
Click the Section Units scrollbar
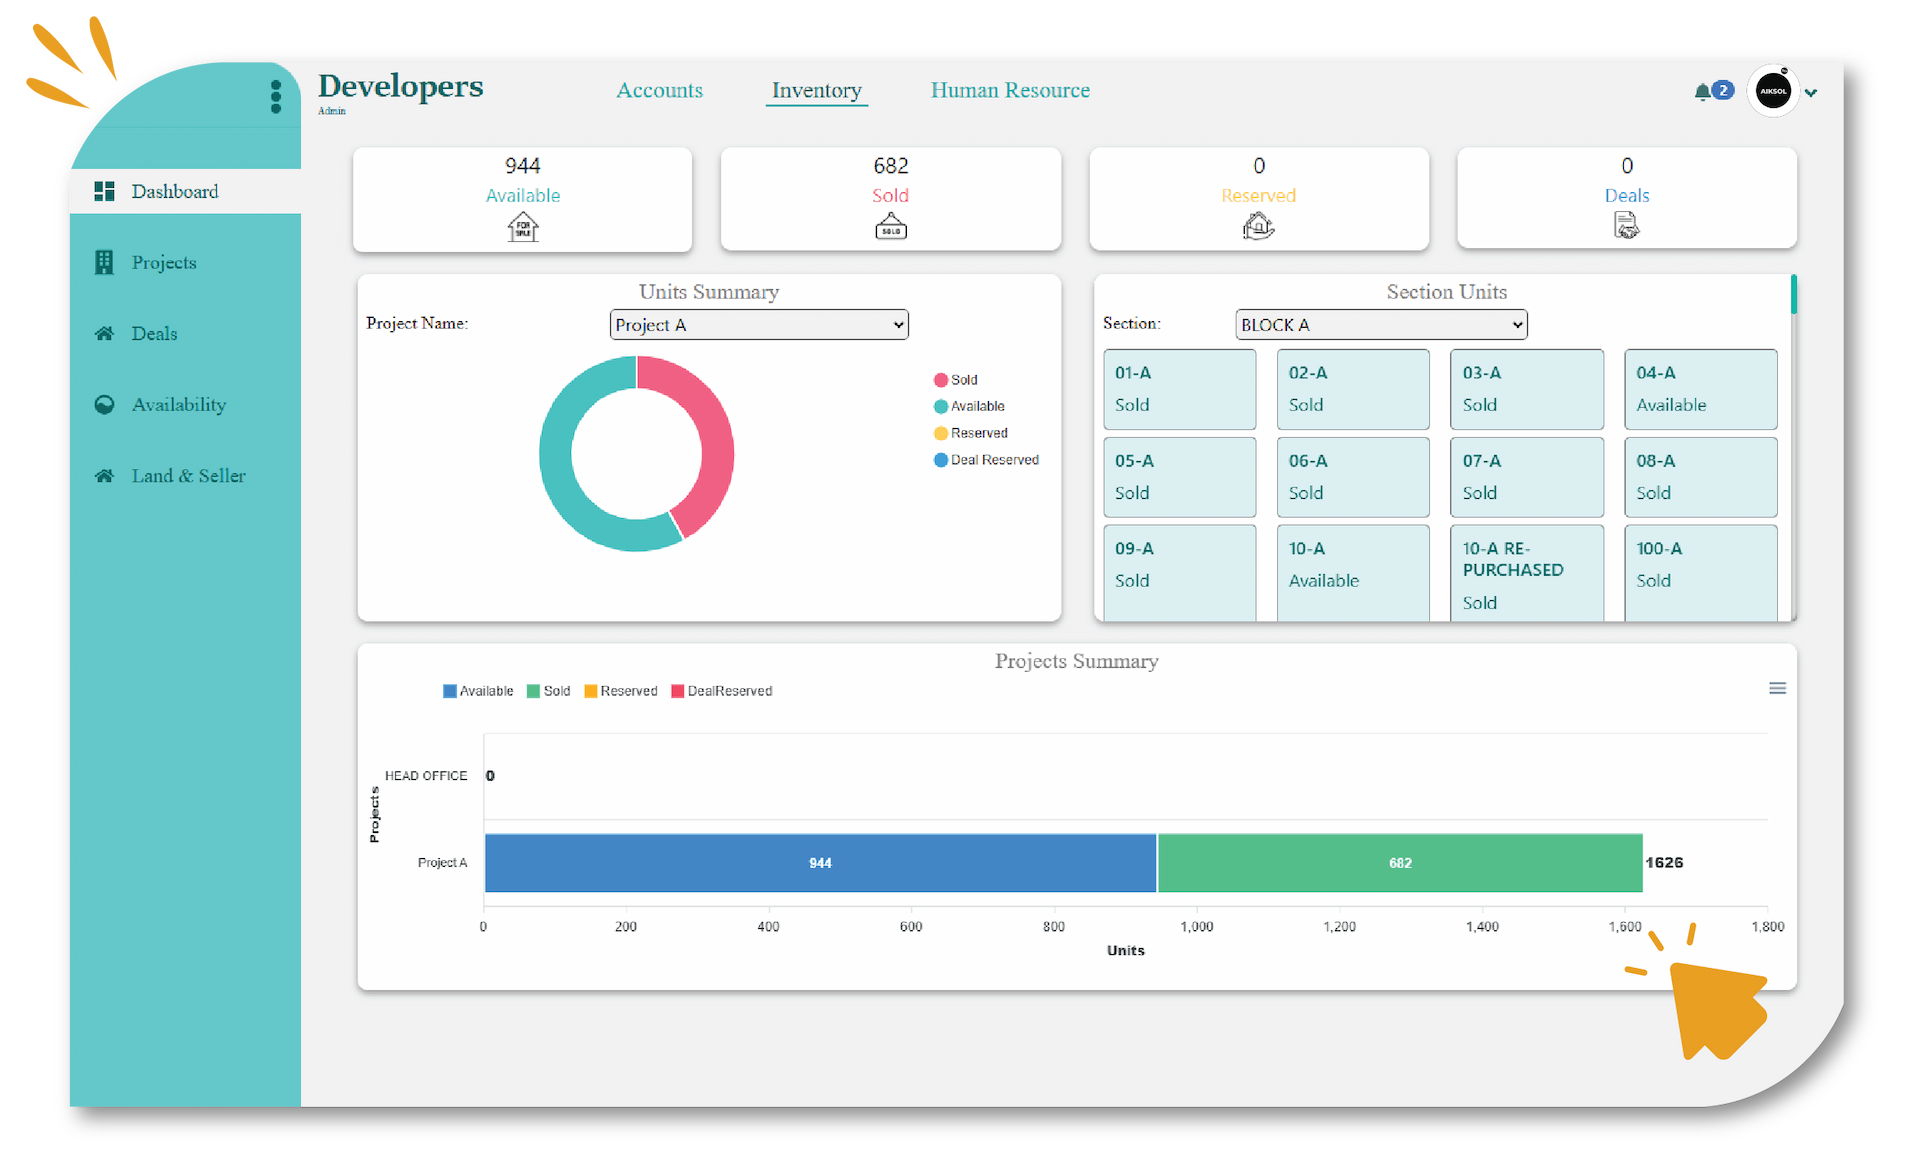[x=1793, y=296]
